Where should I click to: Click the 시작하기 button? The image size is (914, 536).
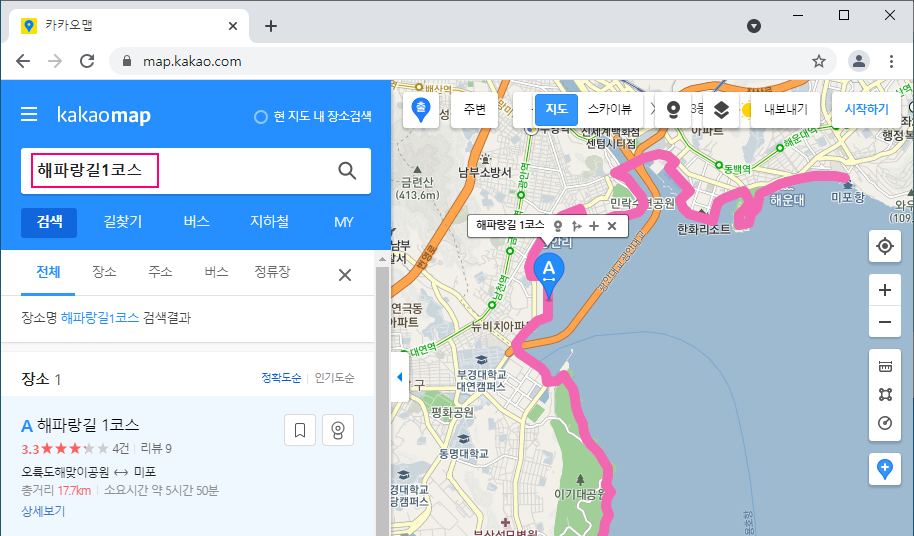(x=867, y=110)
